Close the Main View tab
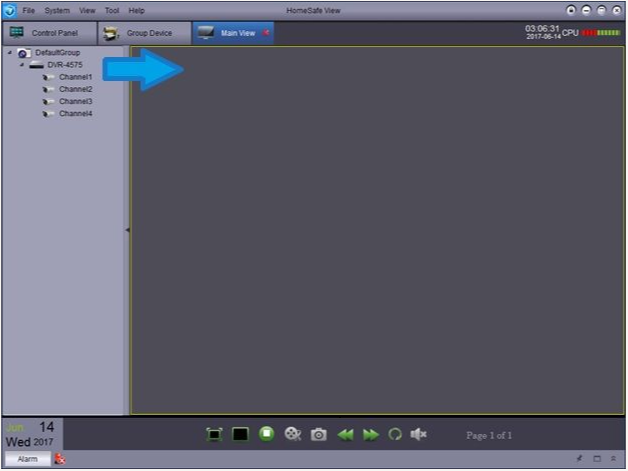Image resolution: width=628 pixels, height=471 pixels. click(266, 33)
